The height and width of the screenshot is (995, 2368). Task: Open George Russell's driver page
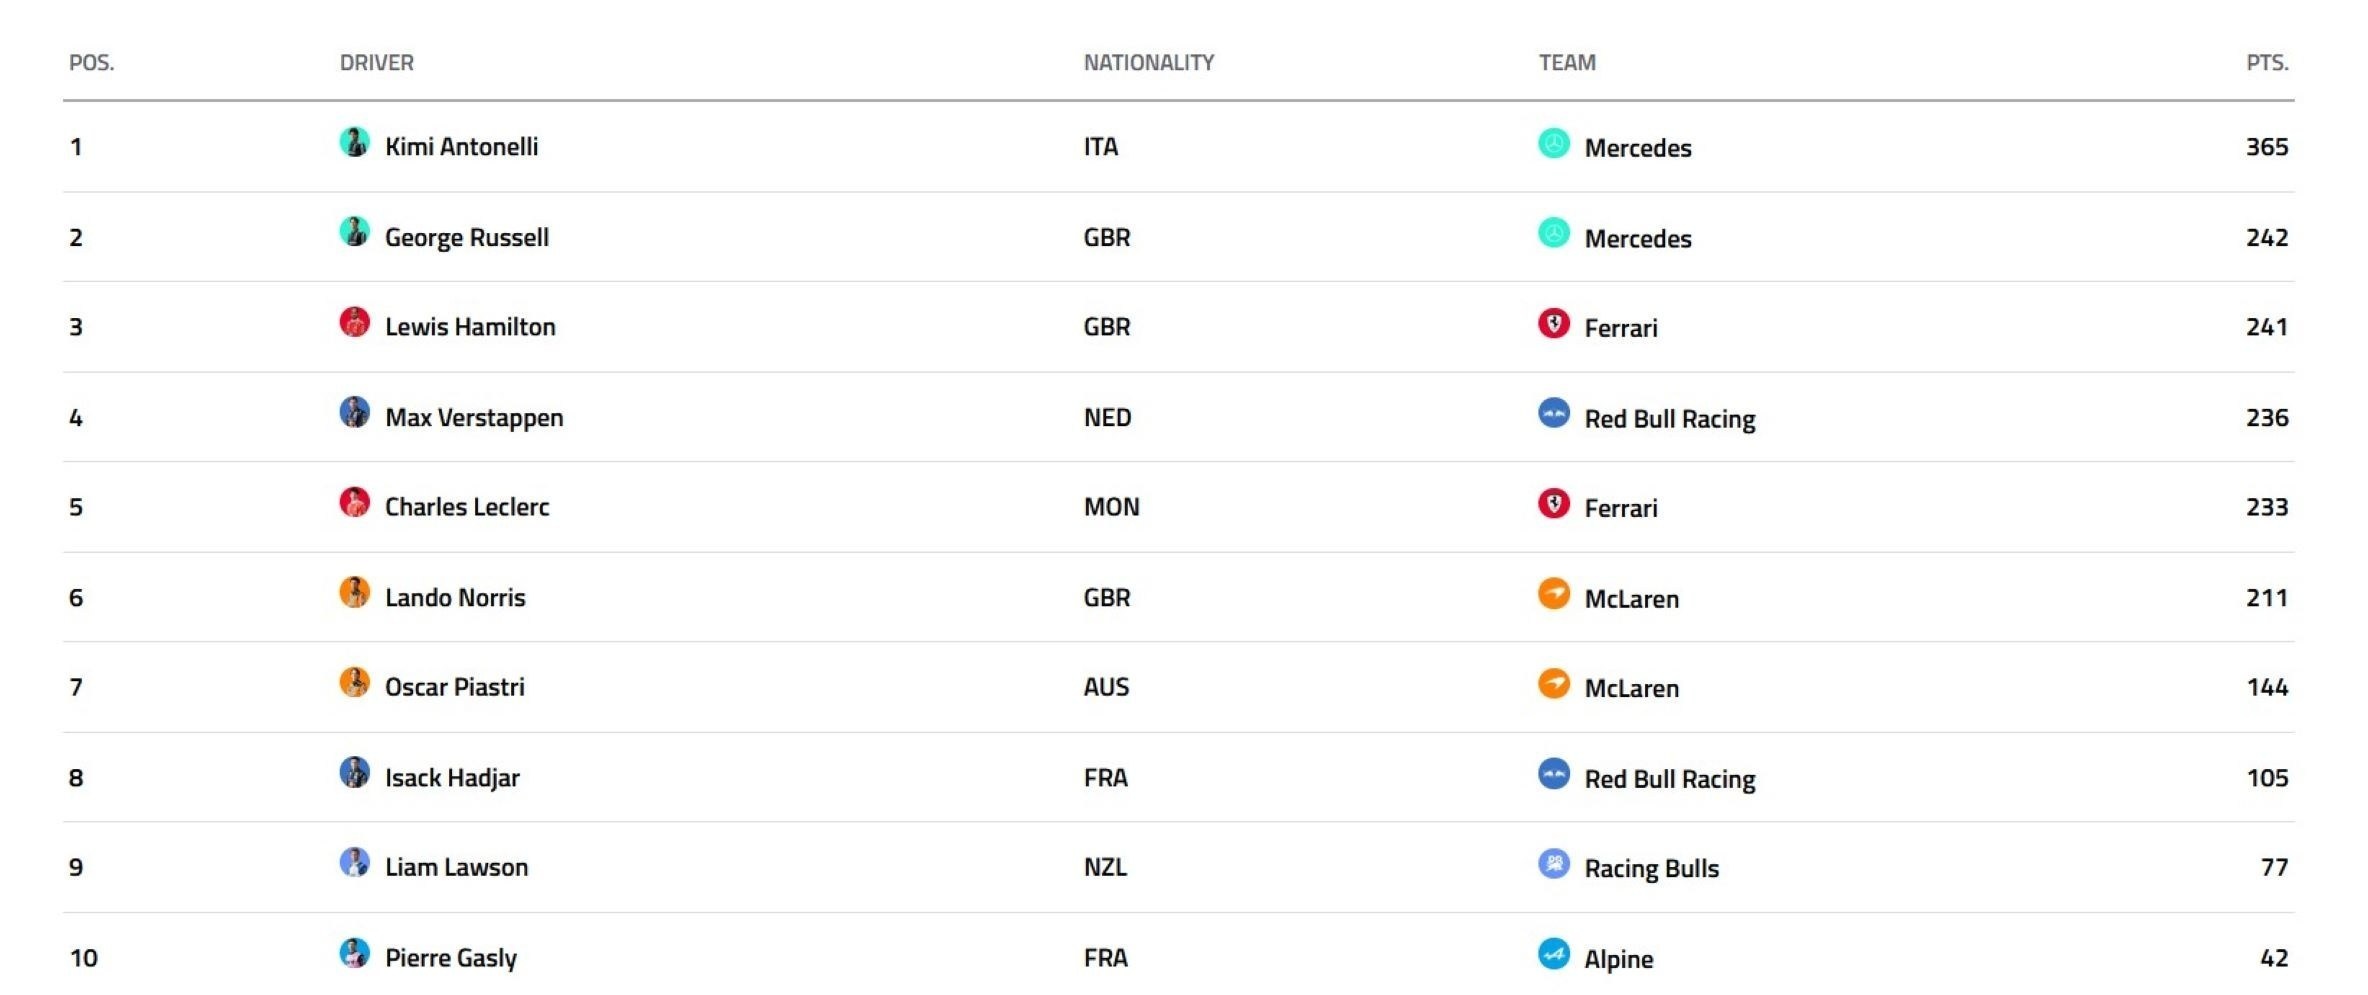(x=467, y=238)
